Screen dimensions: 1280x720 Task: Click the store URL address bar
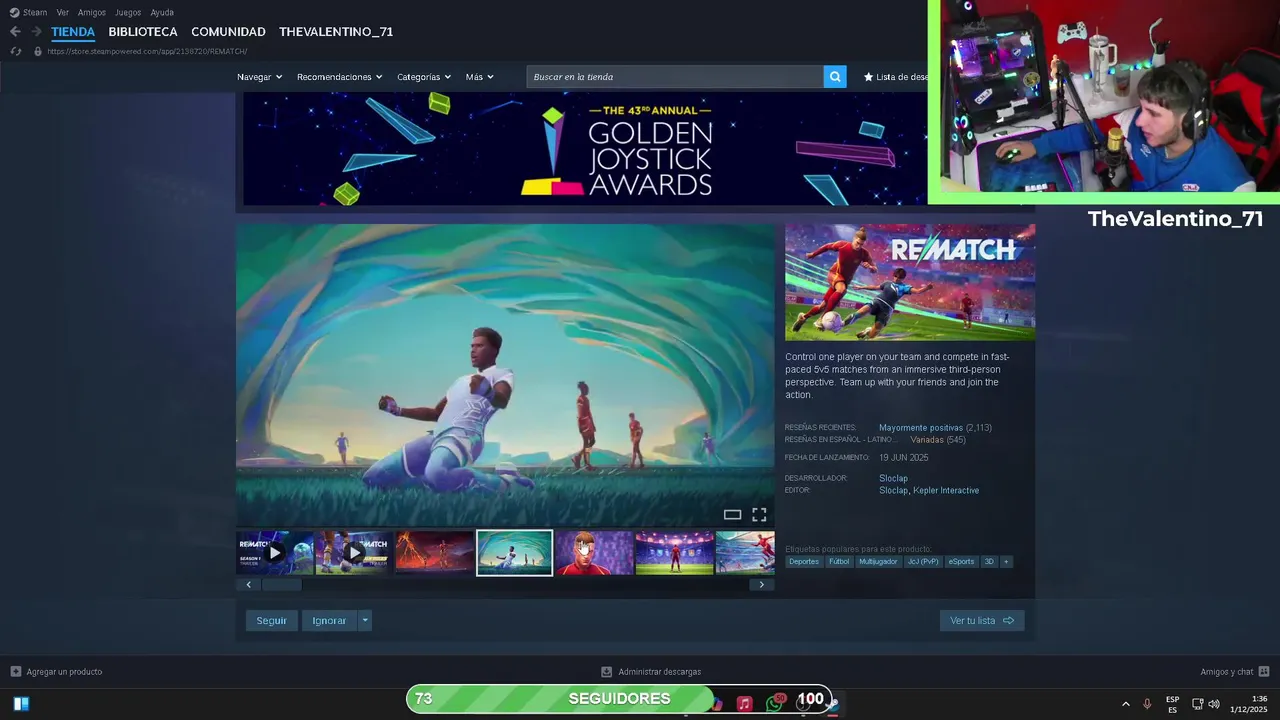click(x=147, y=51)
